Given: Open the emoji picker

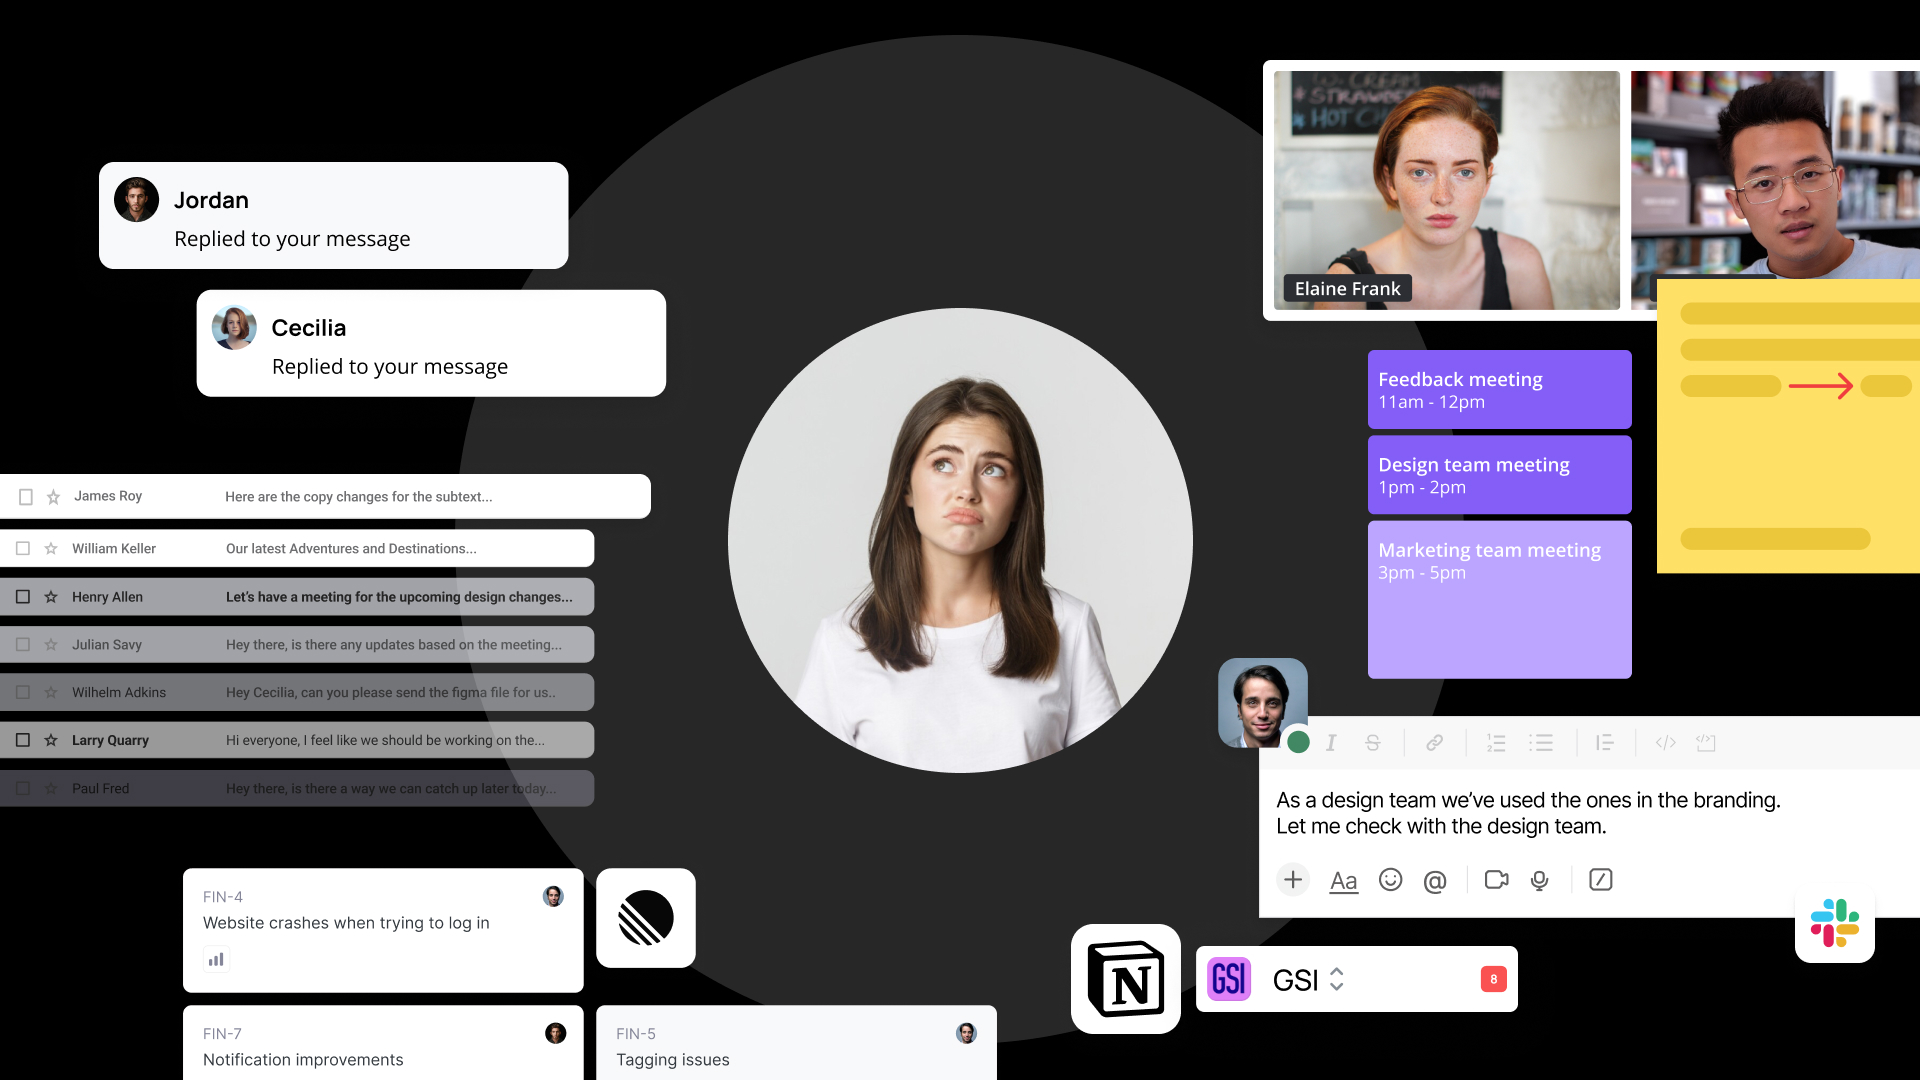Looking at the screenshot, I should pyautogui.click(x=1390, y=879).
